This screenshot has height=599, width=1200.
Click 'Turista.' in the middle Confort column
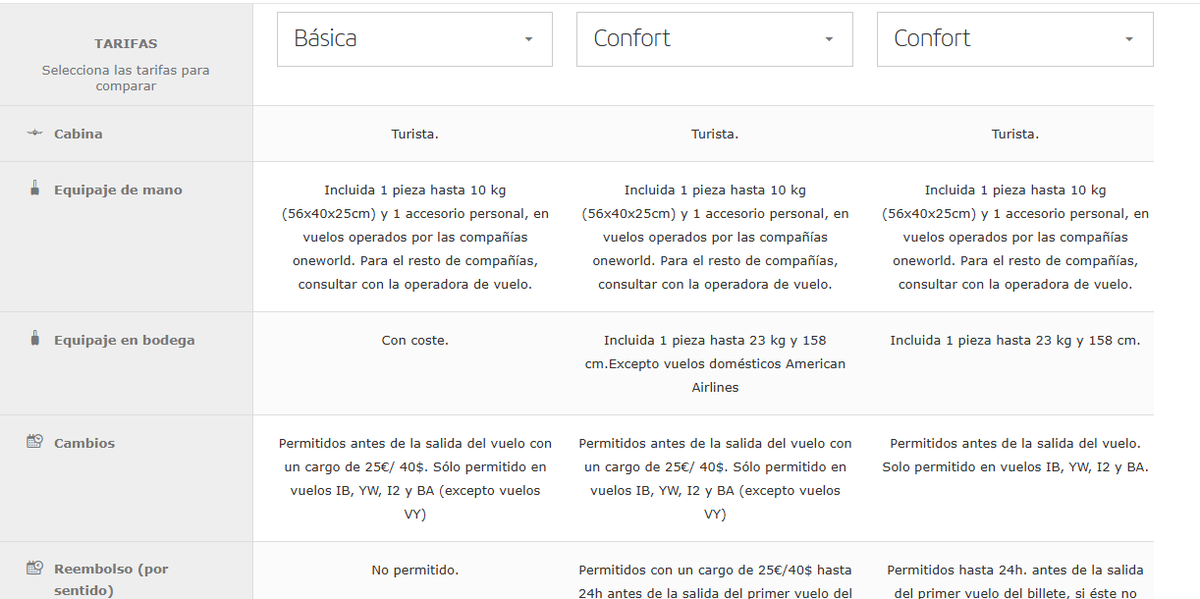[x=715, y=134]
